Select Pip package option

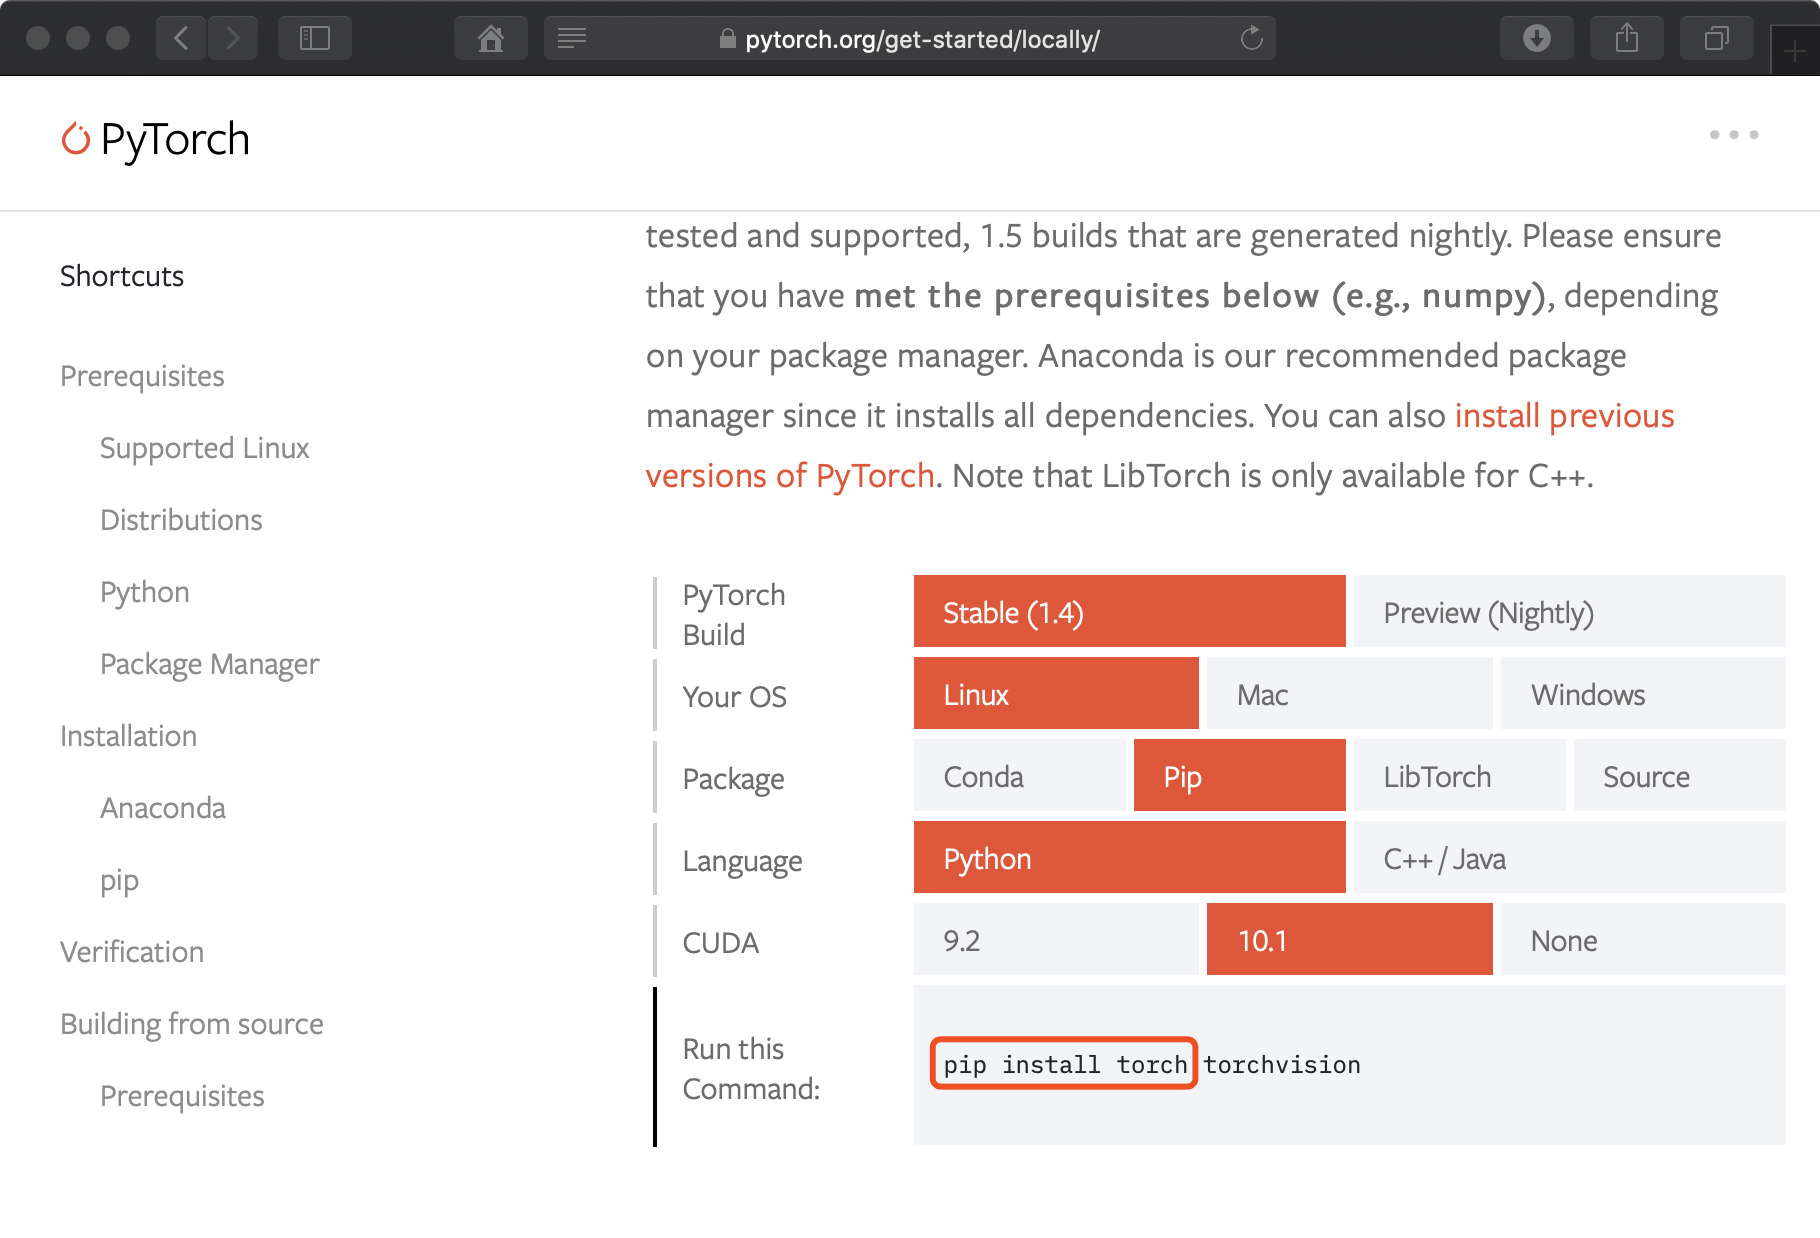(1240, 776)
